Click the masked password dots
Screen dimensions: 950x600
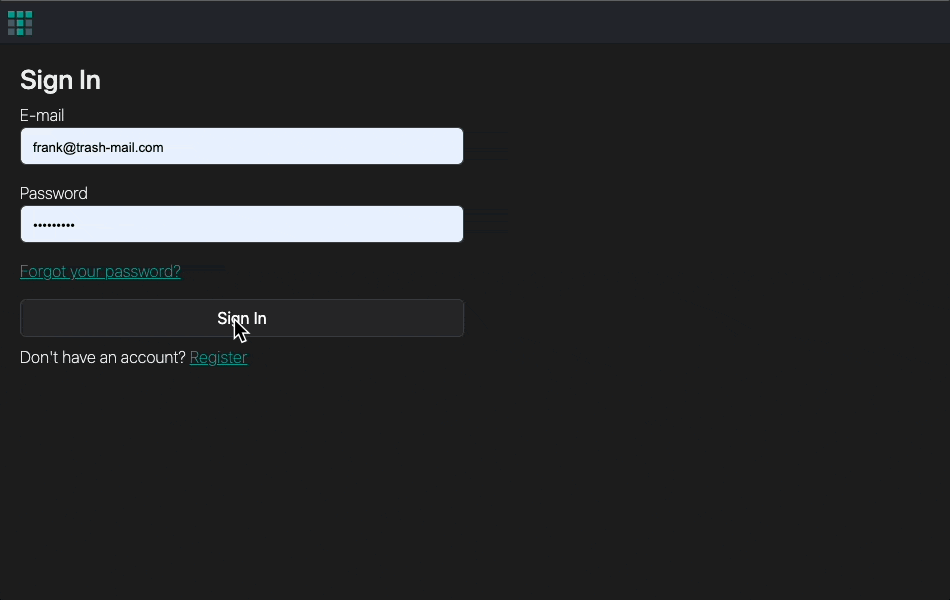54,225
